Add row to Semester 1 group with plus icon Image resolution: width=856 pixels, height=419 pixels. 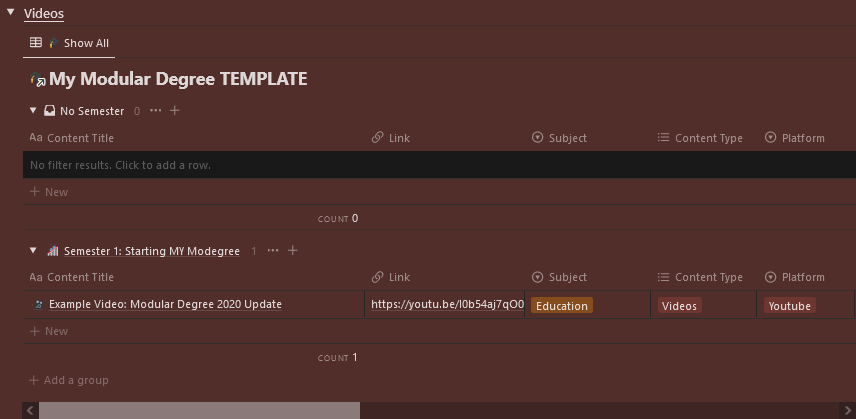point(293,251)
